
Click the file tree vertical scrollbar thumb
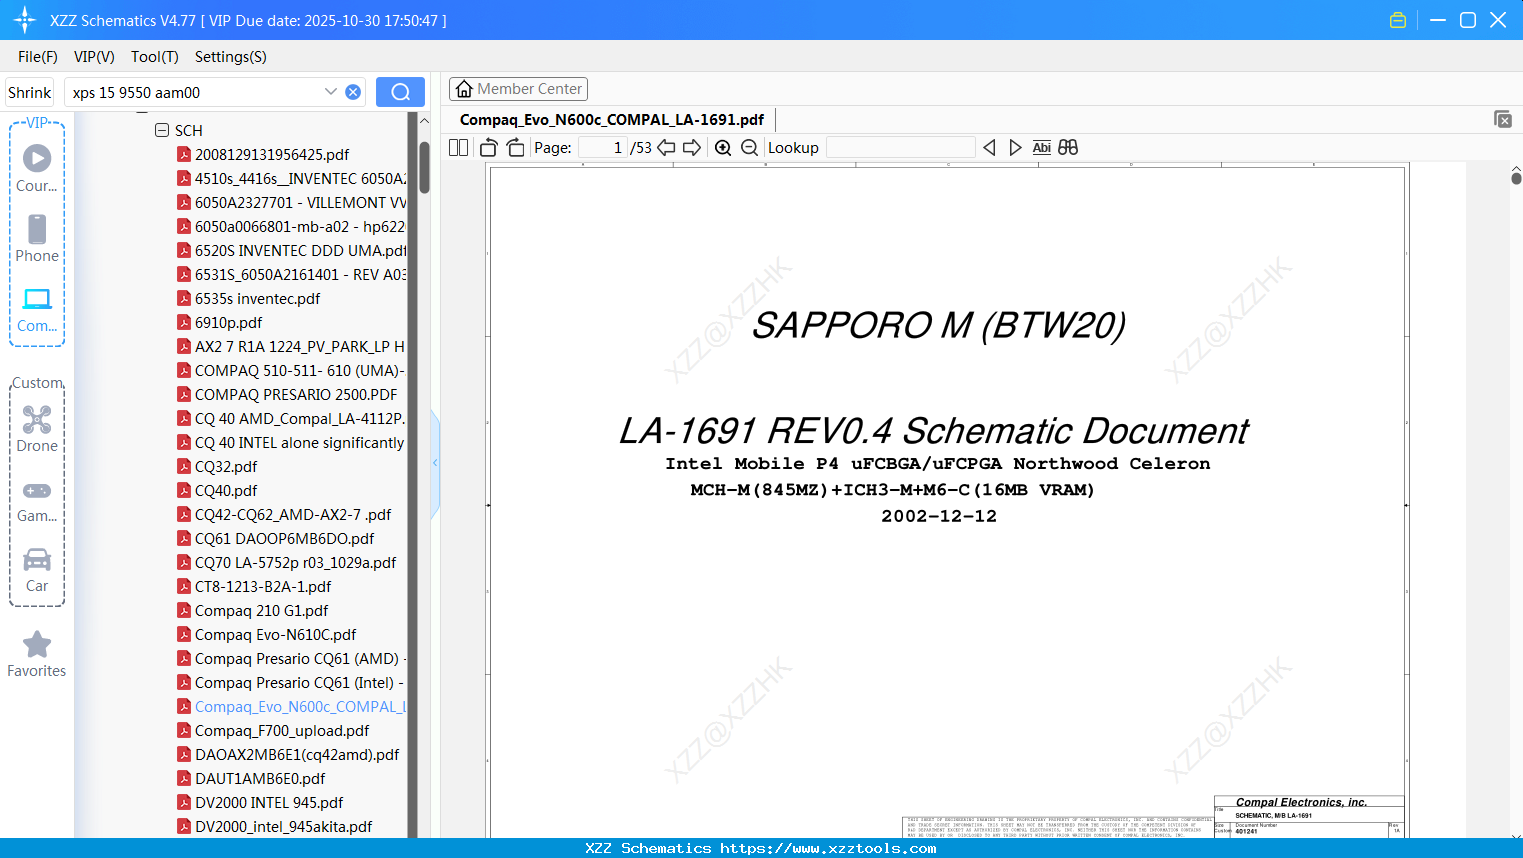coord(424,167)
